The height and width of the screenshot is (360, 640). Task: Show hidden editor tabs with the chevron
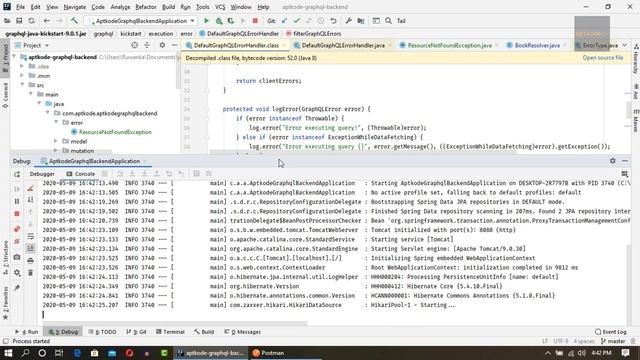point(625,45)
